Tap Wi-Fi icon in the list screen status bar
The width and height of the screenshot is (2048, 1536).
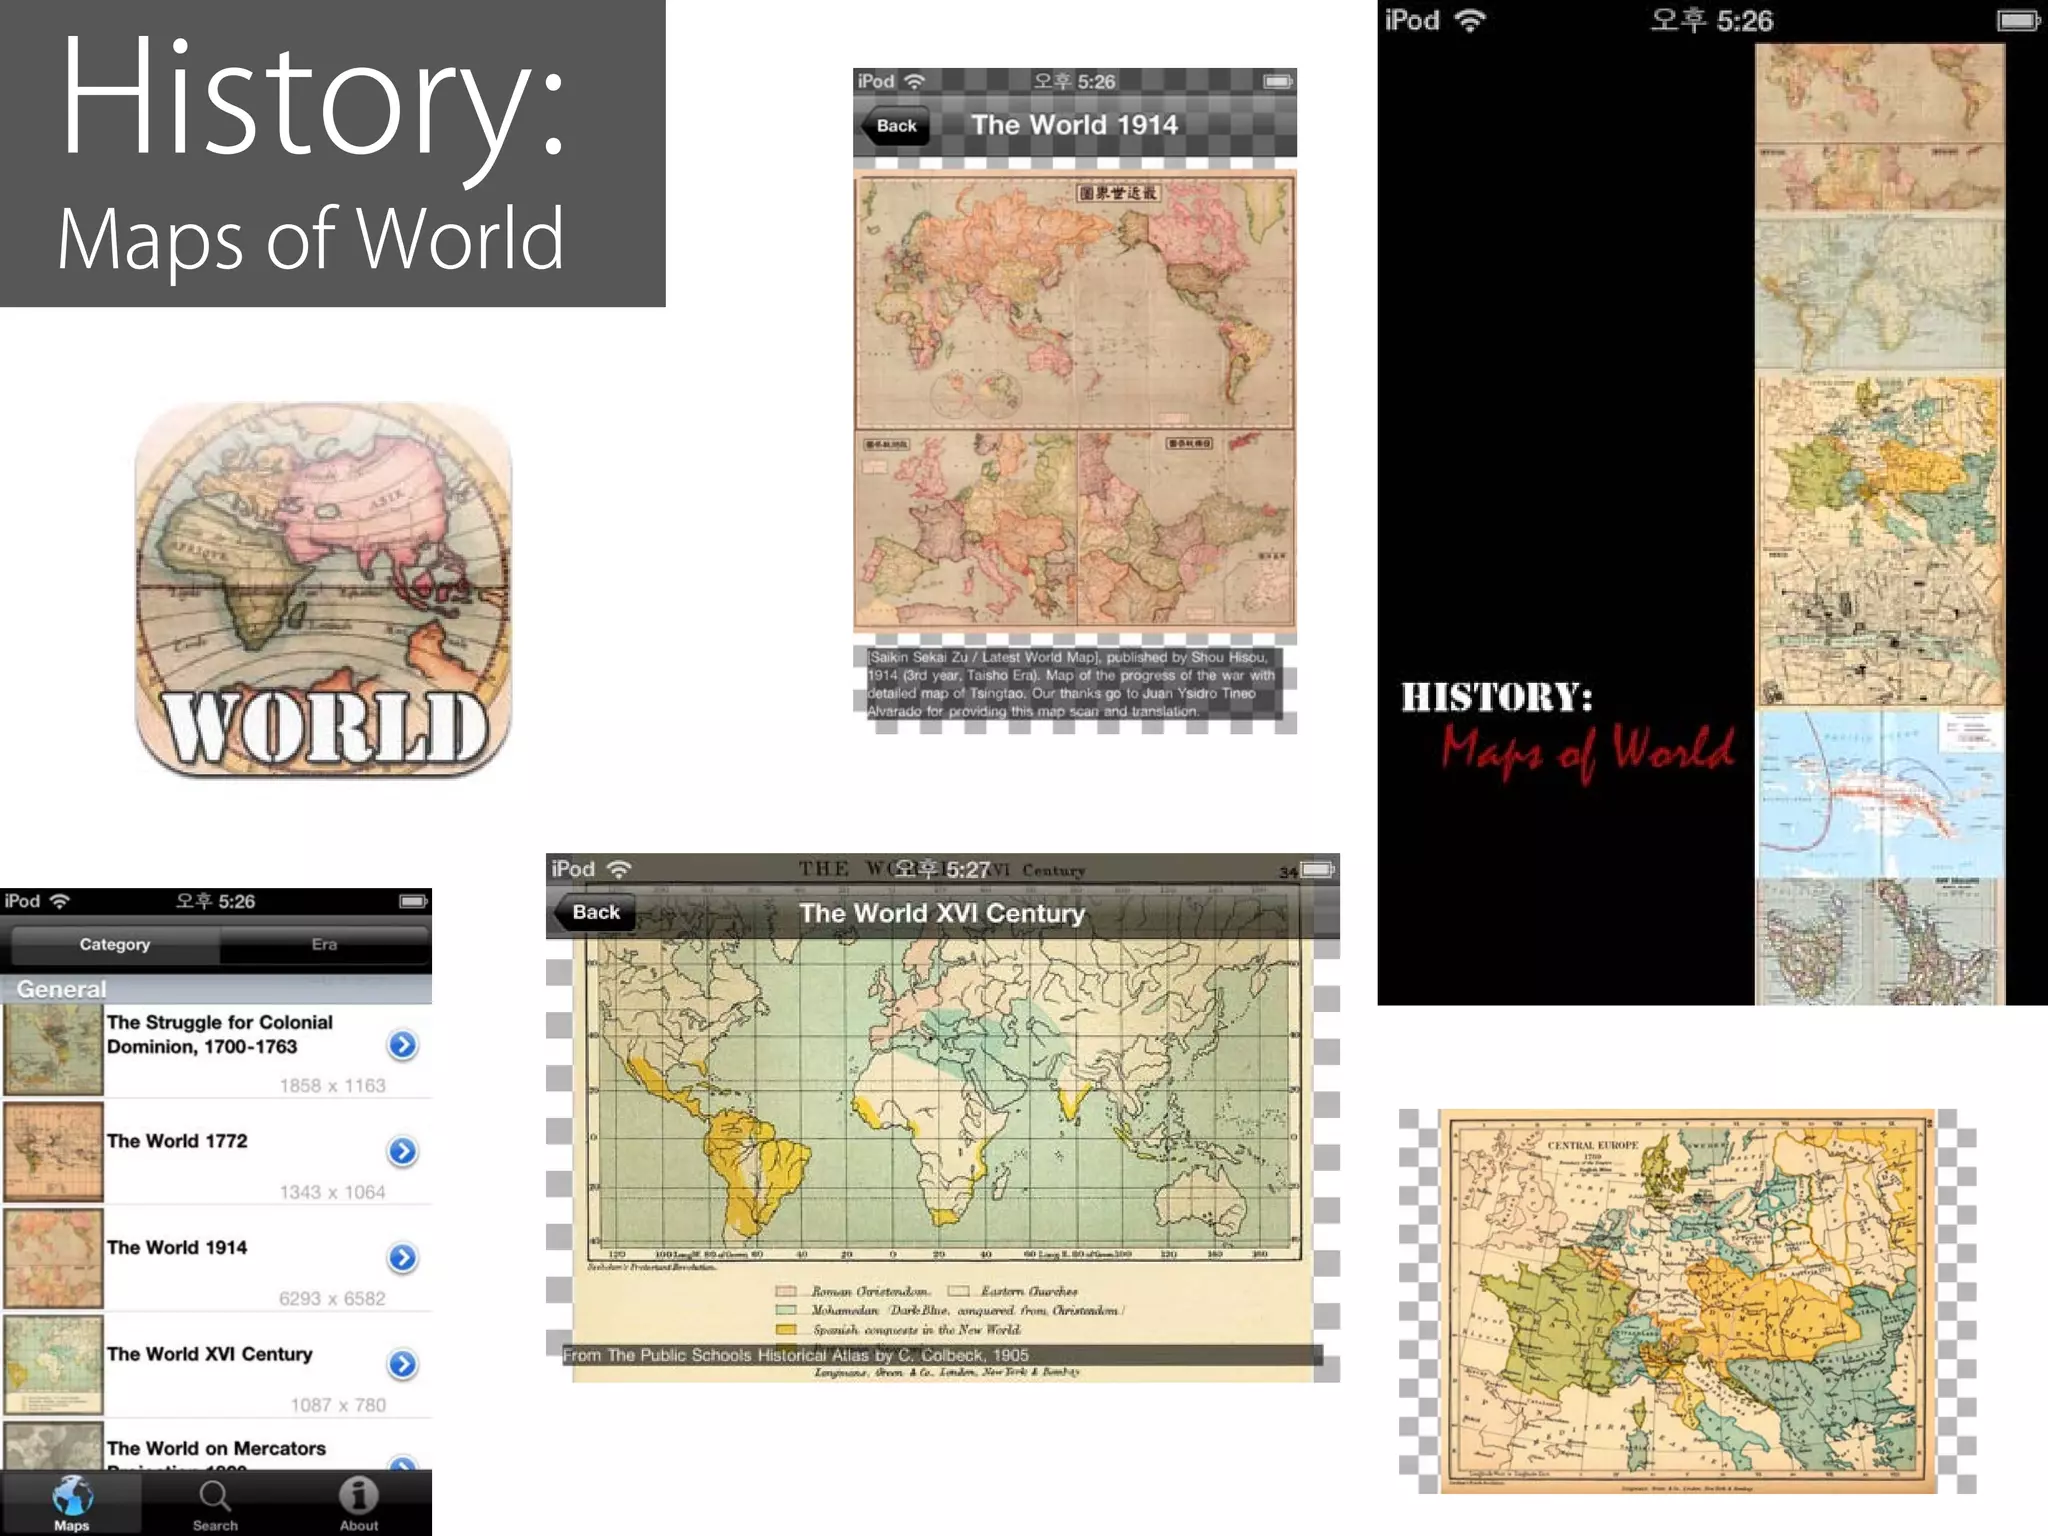tap(60, 901)
